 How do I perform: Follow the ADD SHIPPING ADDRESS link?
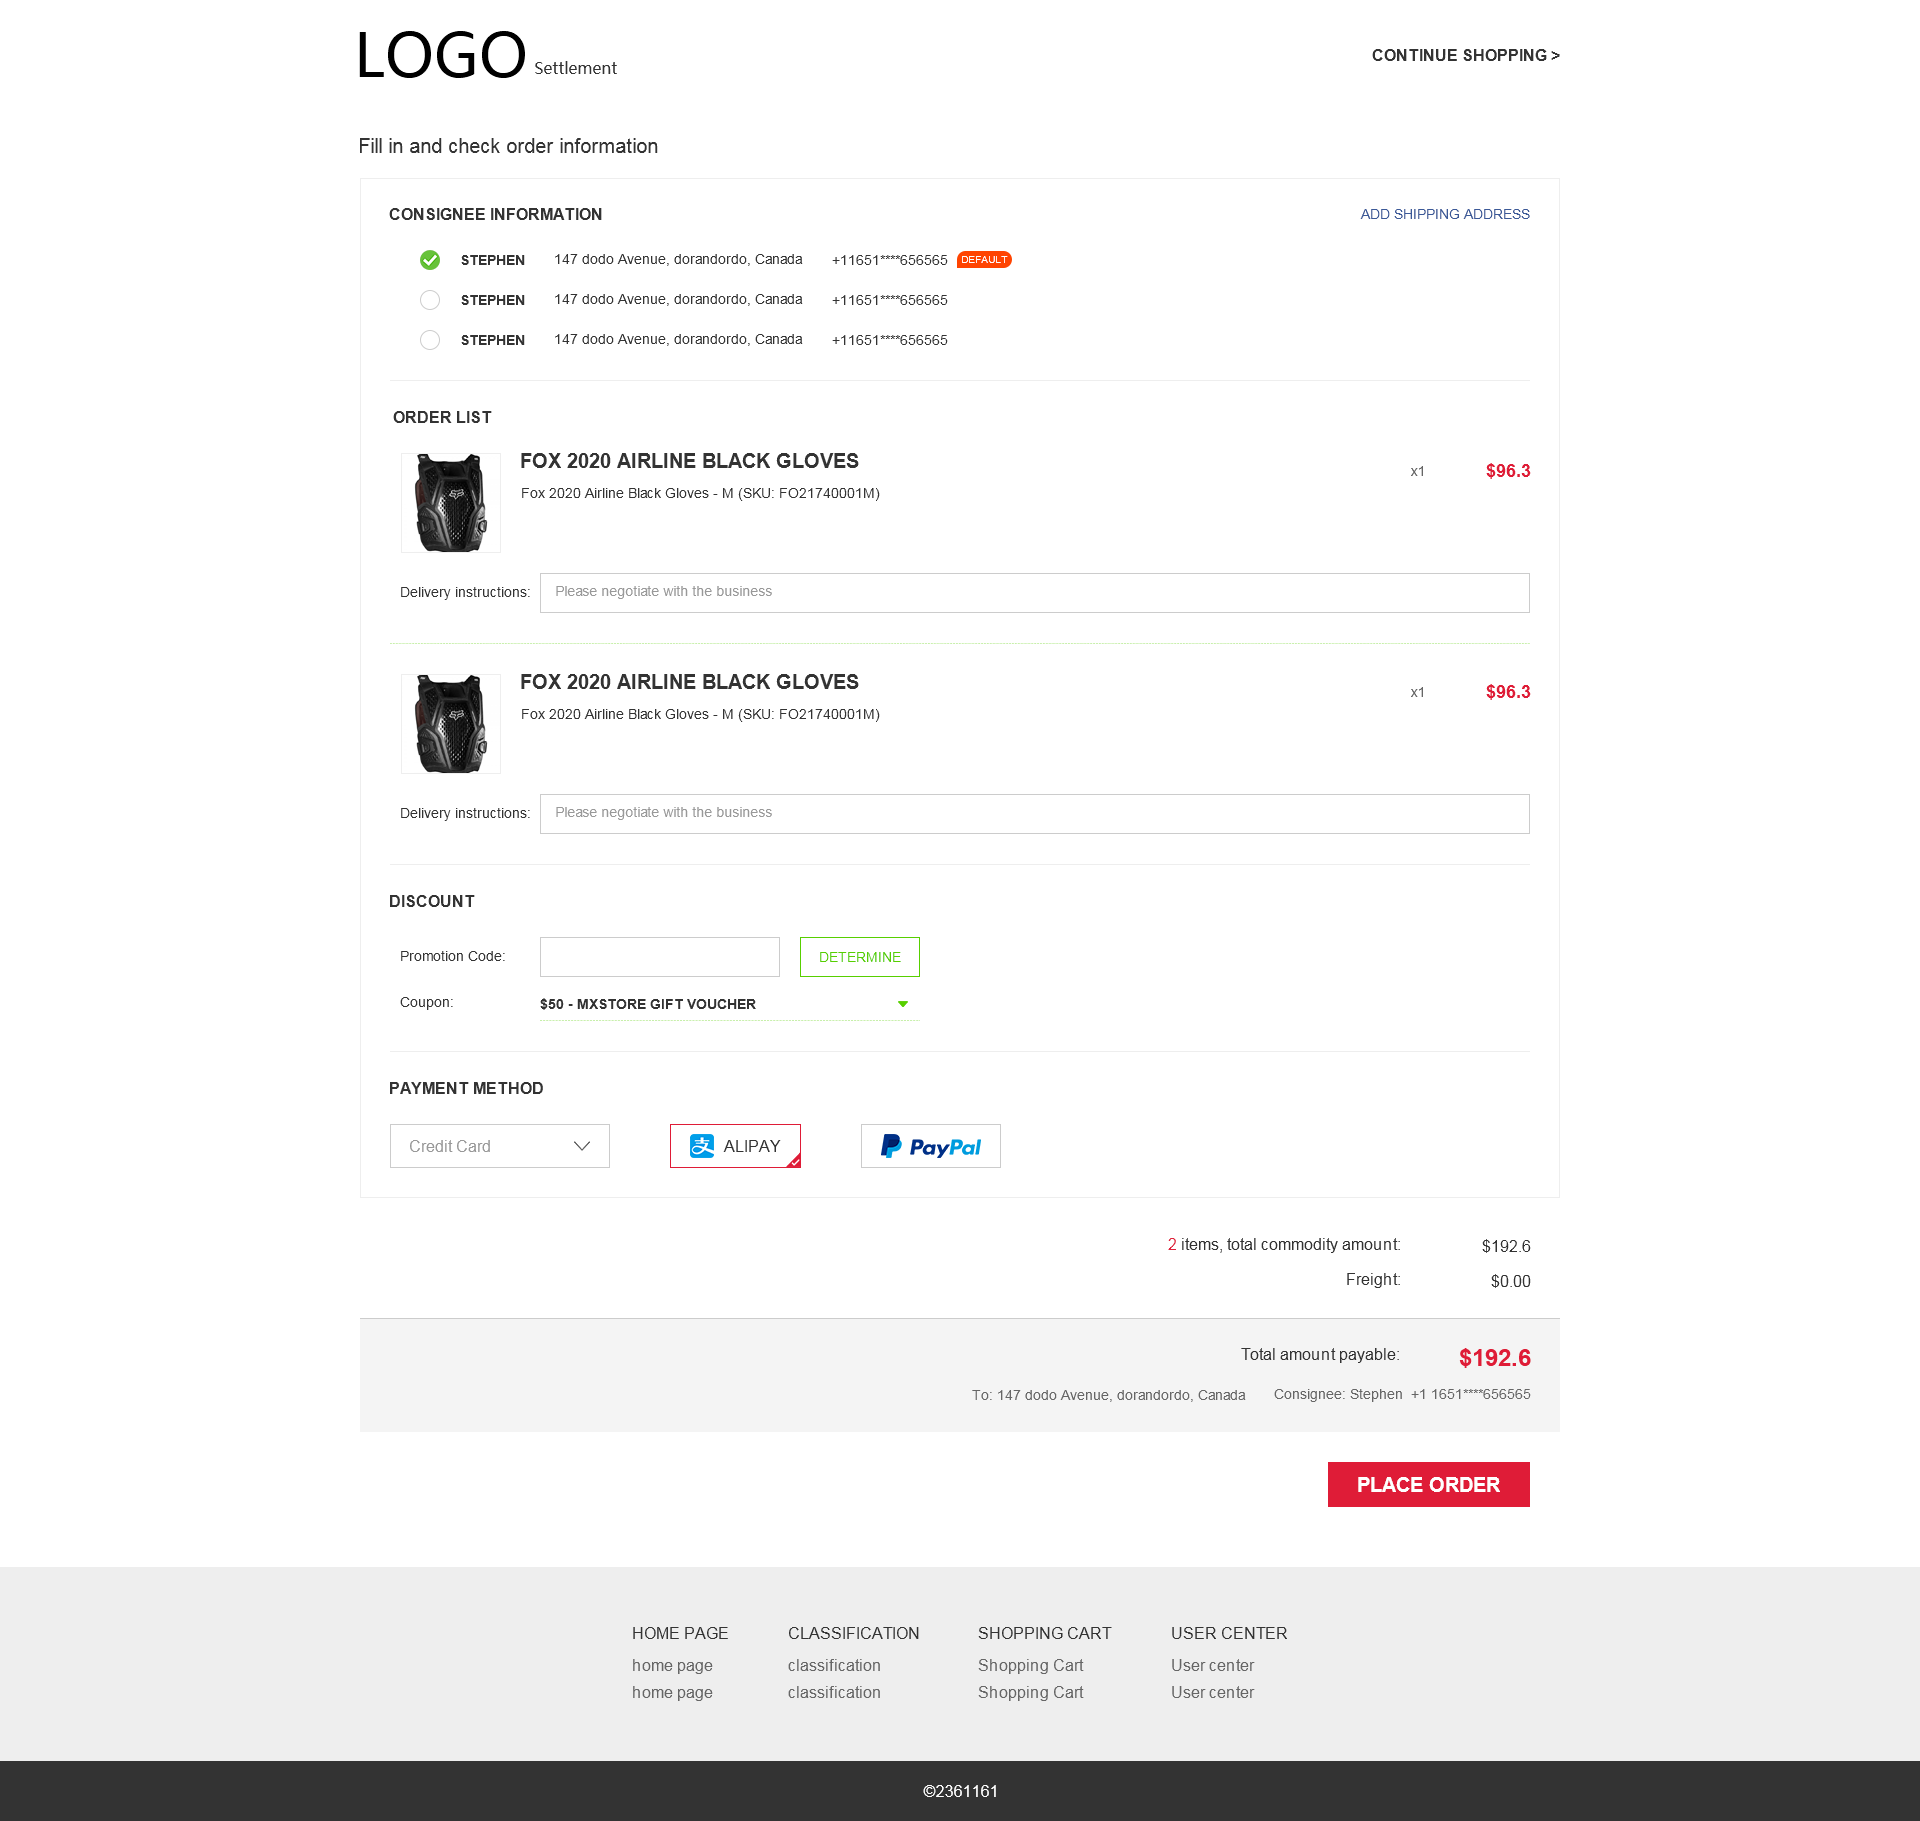point(1445,214)
